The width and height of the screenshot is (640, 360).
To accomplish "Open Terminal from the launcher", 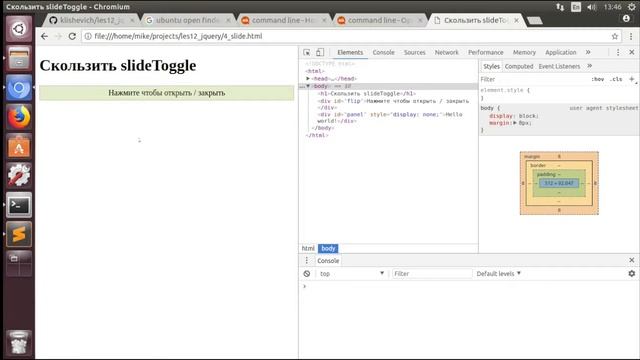I will tap(19, 205).
